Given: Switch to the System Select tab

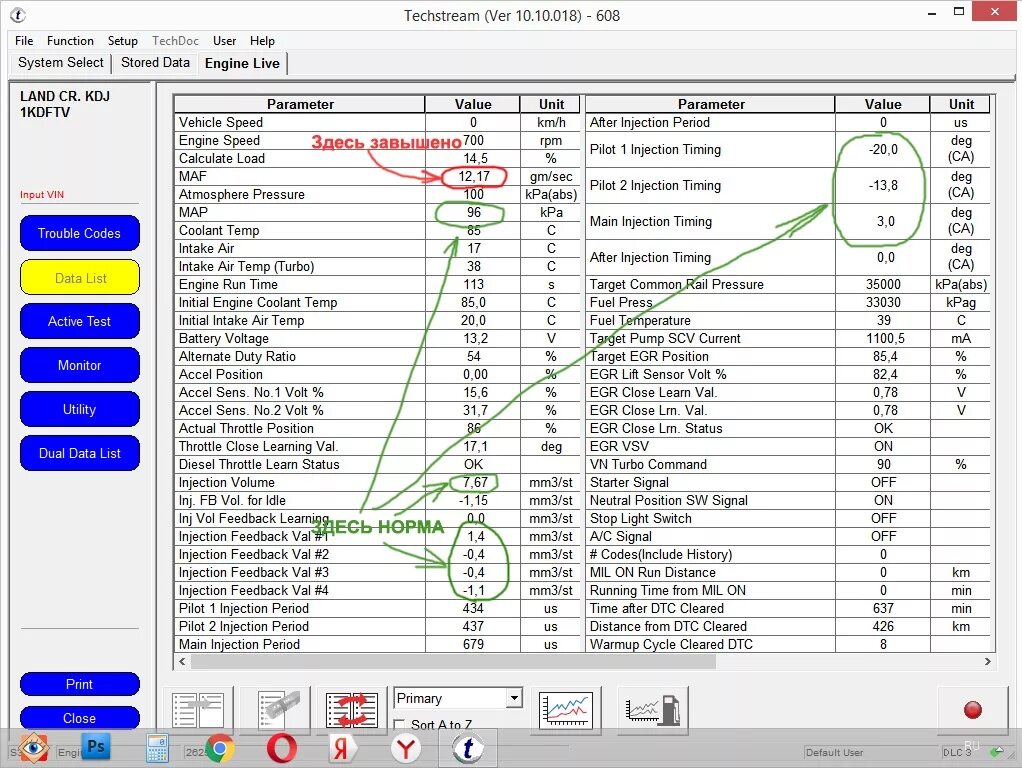Looking at the screenshot, I should pos(61,63).
